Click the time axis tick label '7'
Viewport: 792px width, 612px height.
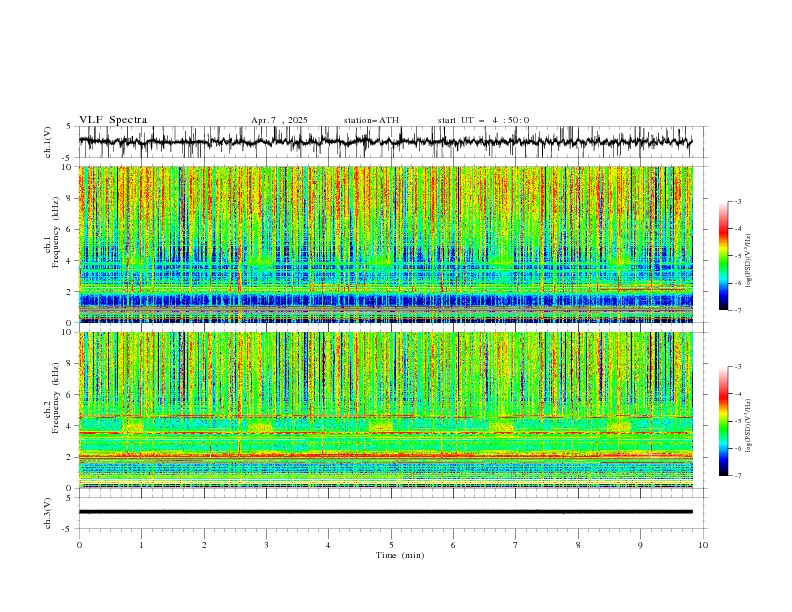click(516, 545)
